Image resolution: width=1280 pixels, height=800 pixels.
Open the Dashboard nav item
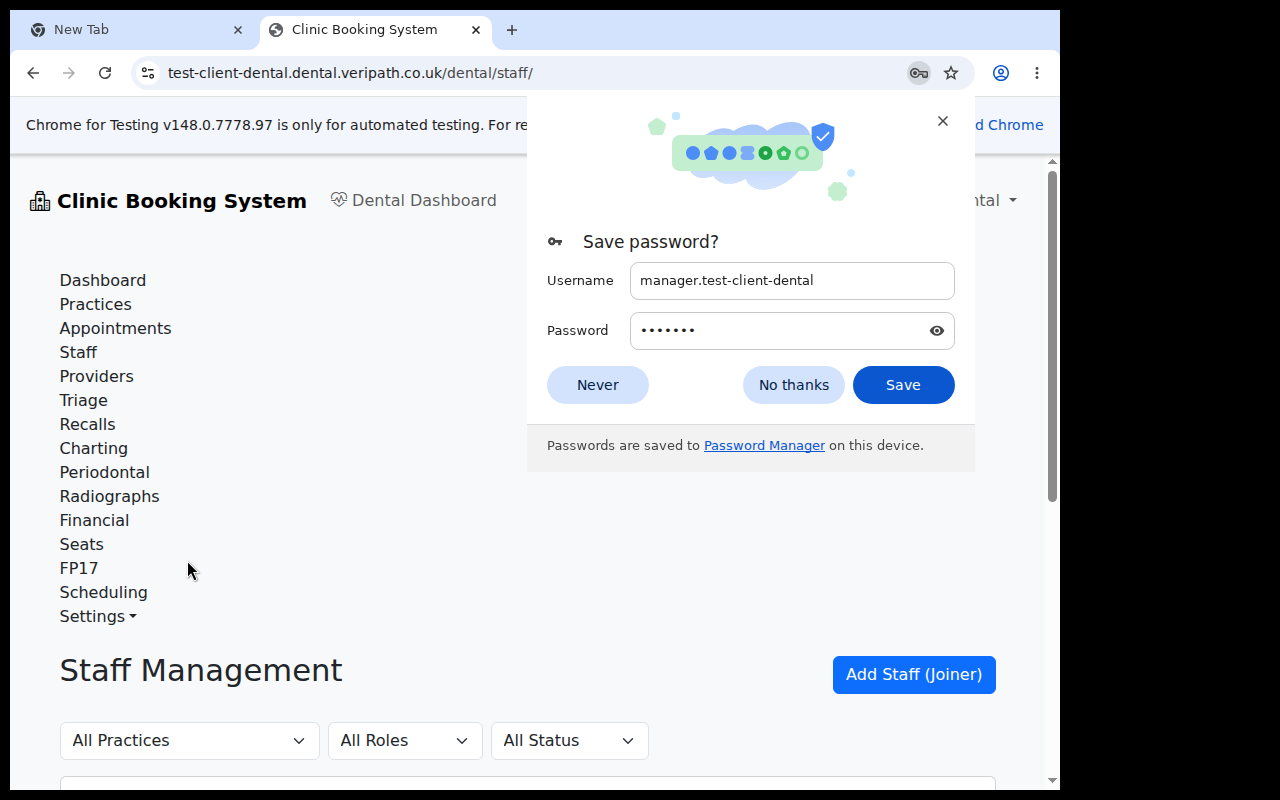tap(103, 280)
